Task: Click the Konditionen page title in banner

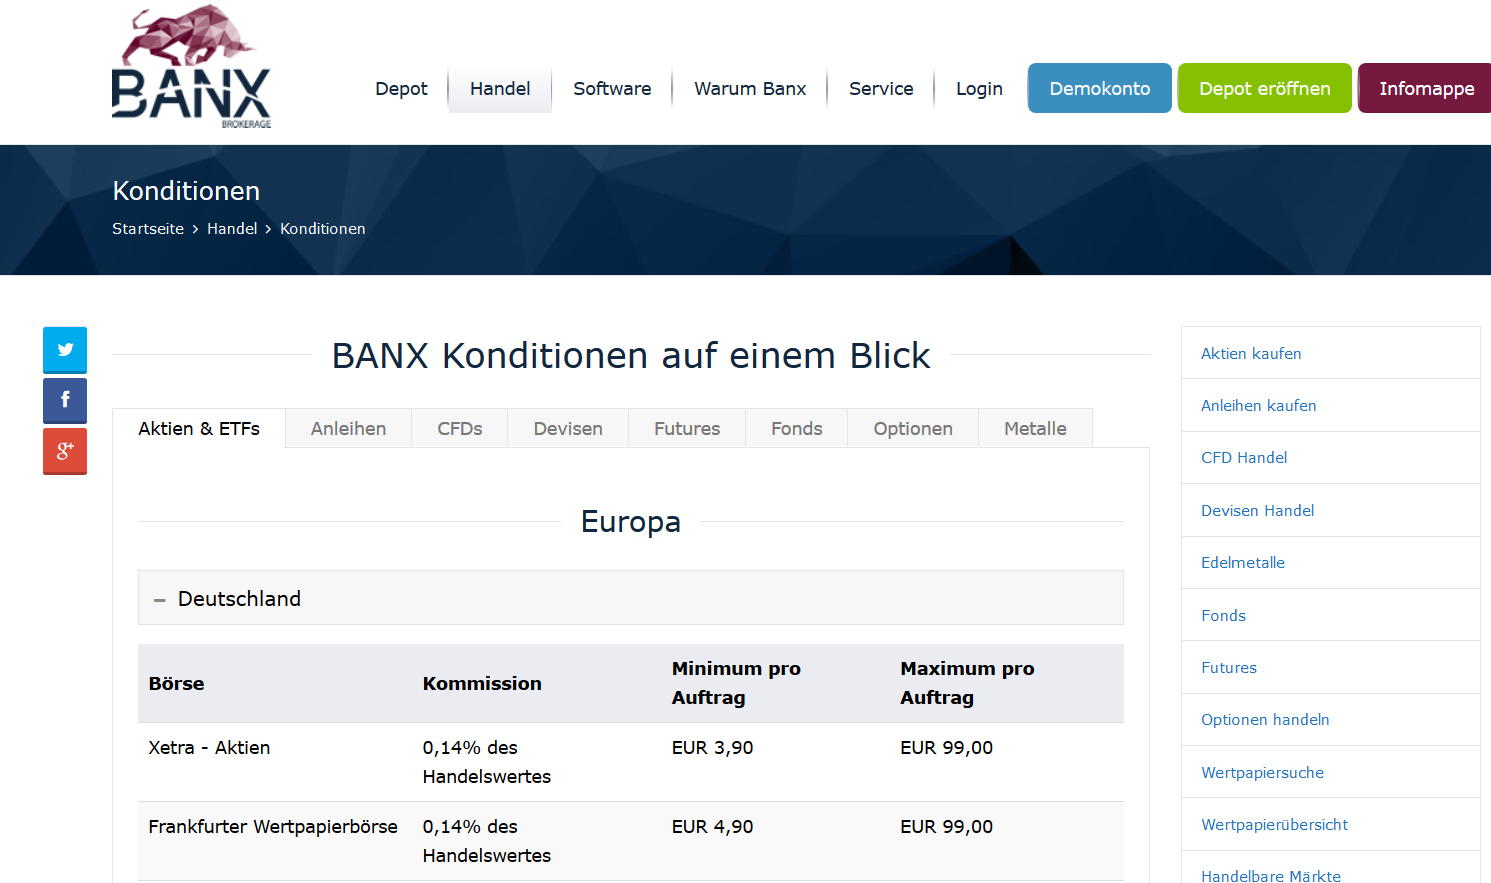Action: pyautogui.click(x=186, y=191)
